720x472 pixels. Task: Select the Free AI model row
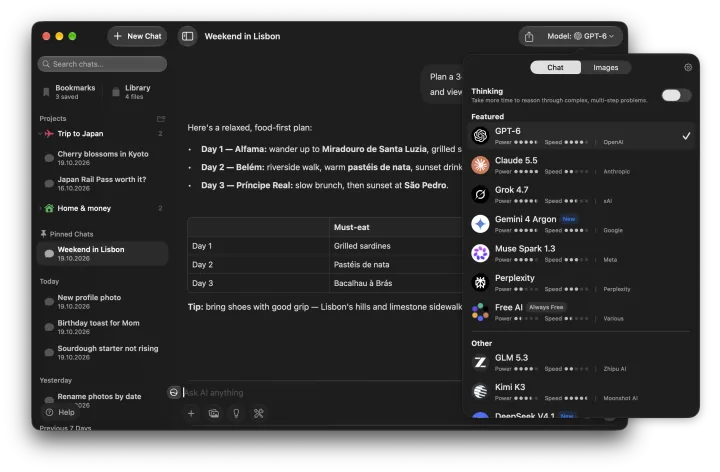pos(580,312)
